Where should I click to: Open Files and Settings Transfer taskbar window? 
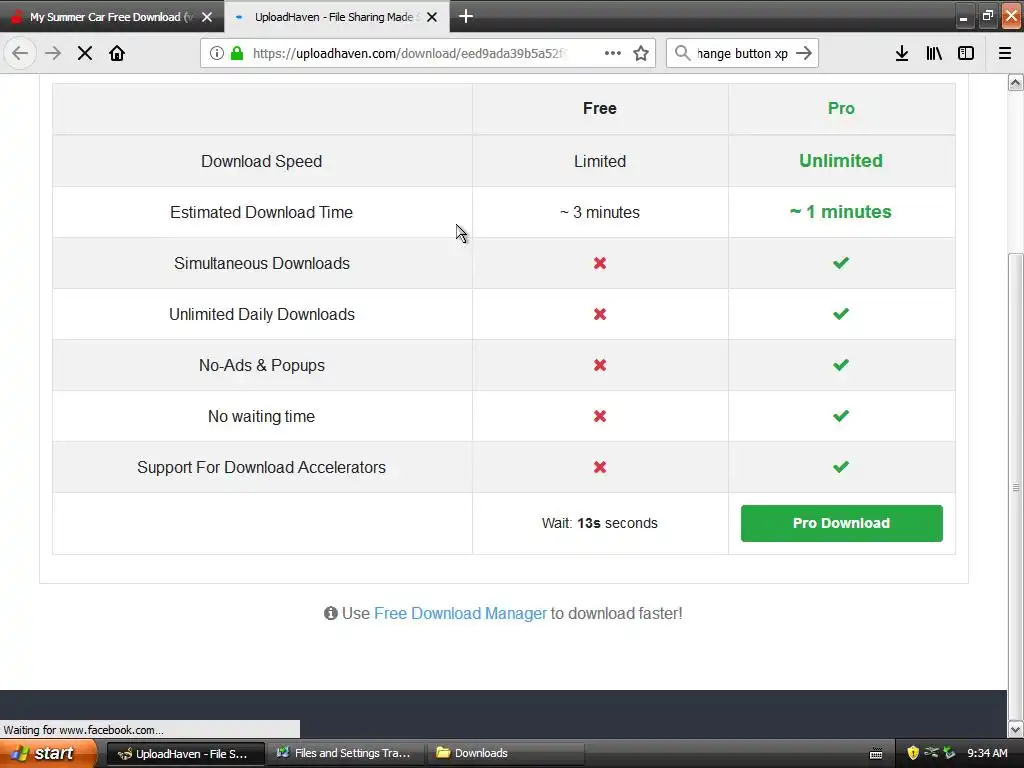tap(345, 754)
